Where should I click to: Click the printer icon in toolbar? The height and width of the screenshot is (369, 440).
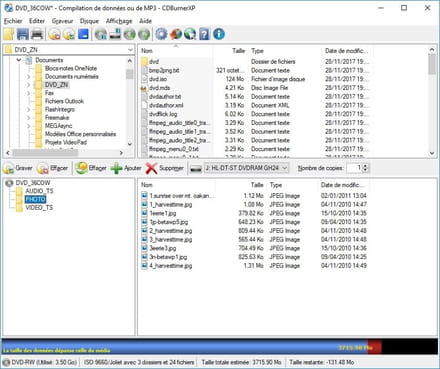click(37, 34)
